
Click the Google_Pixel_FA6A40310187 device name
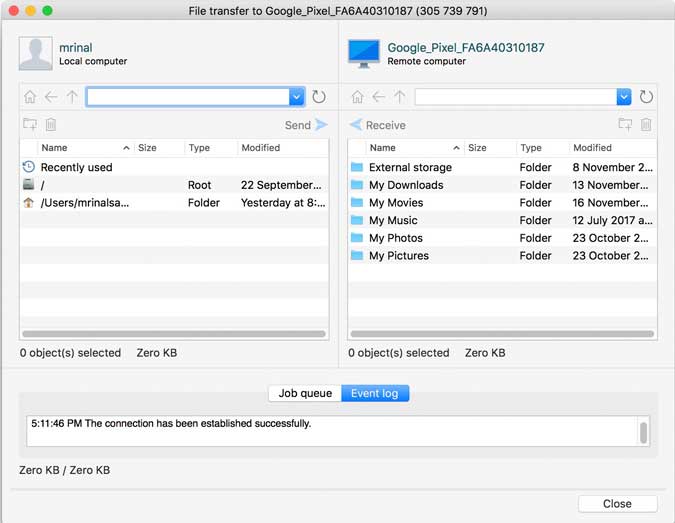(466, 47)
